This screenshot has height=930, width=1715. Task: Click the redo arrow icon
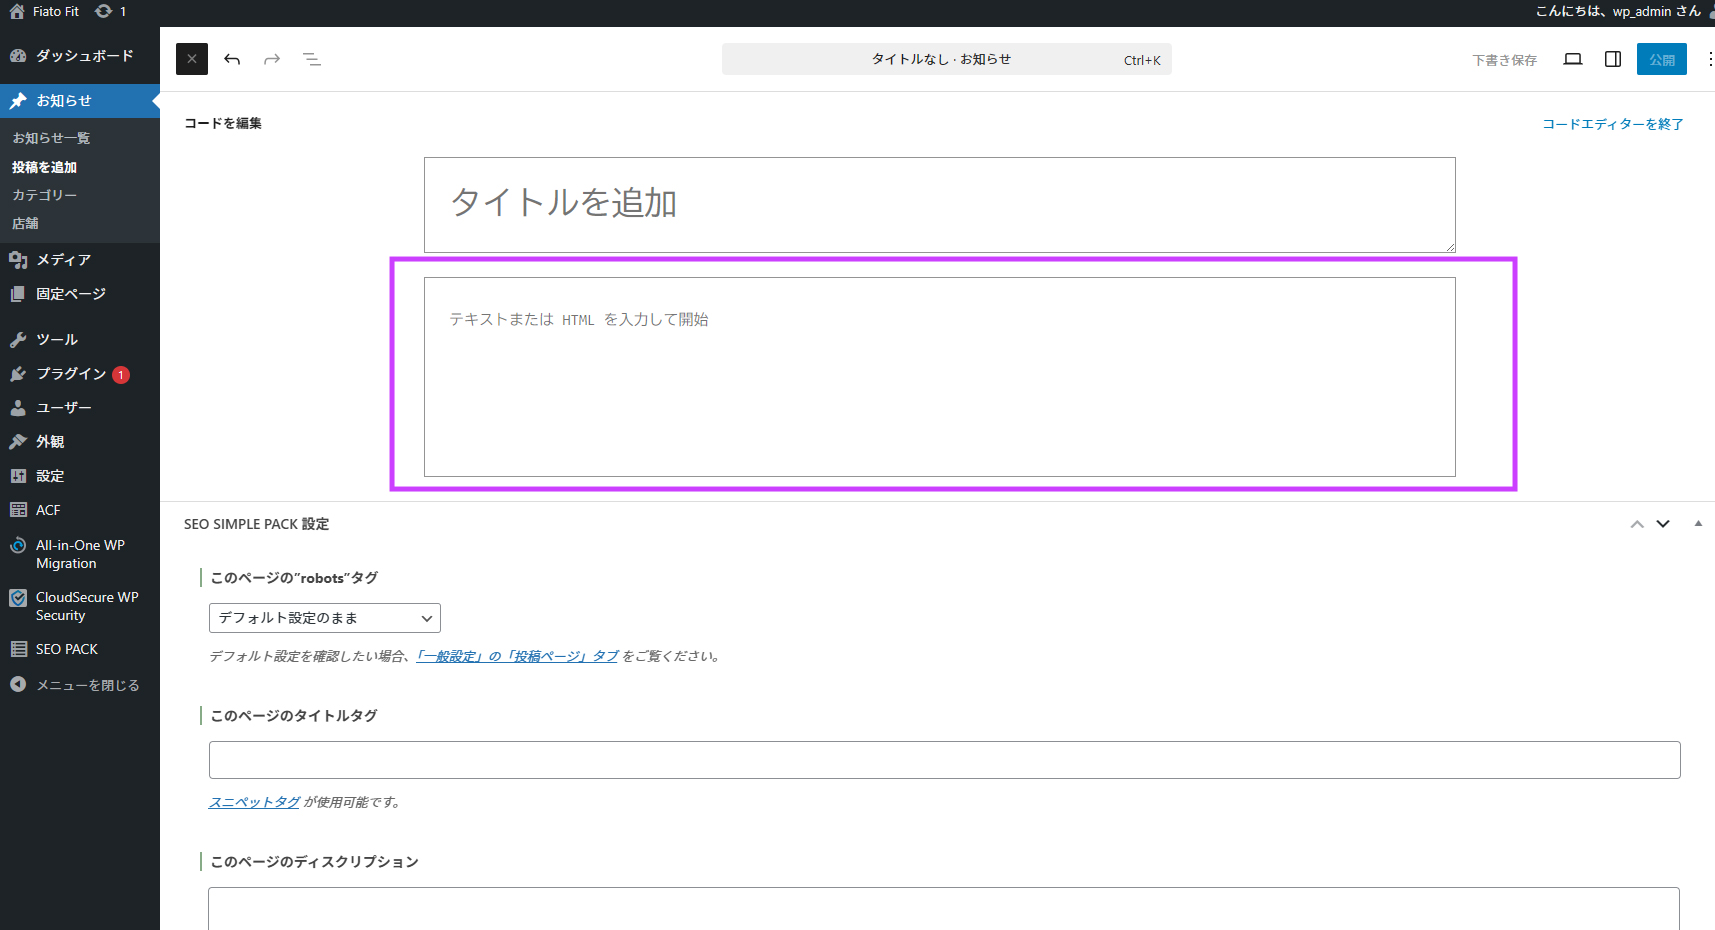click(x=272, y=59)
